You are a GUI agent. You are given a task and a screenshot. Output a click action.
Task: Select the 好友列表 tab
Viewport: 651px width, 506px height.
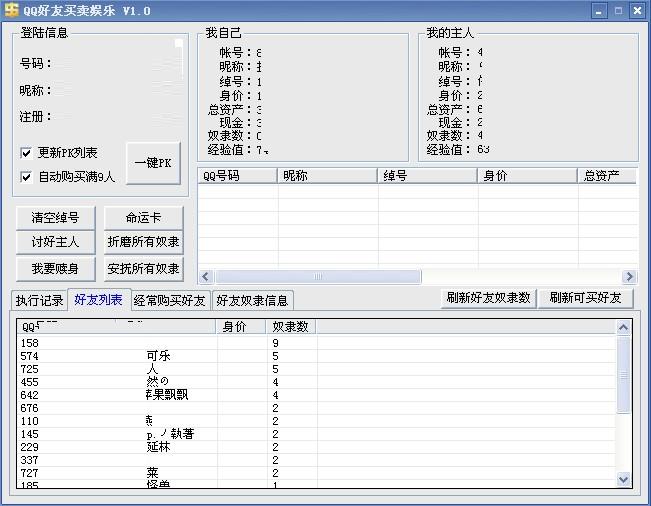tap(99, 299)
